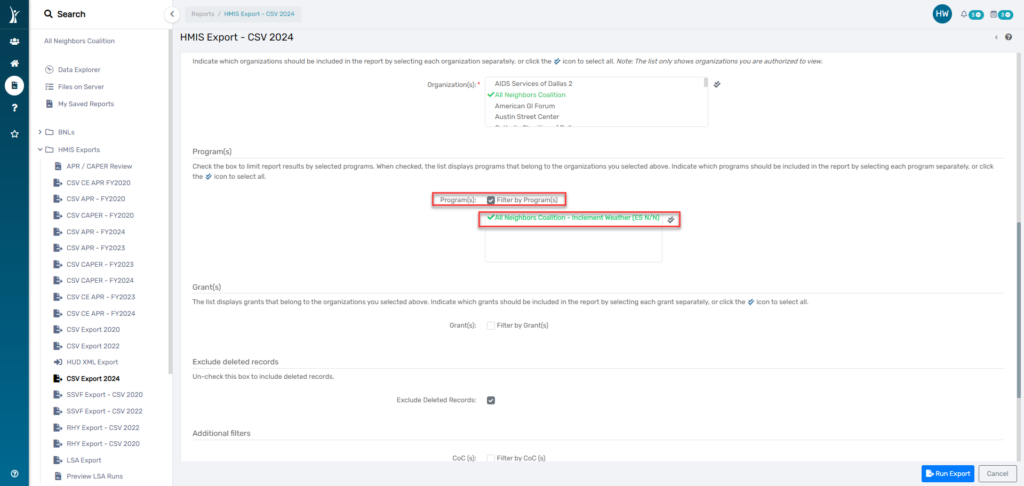This screenshot has width=1024, height=486.
Task: Click the My Saved Reports document icon
Action: coord(49,104)
